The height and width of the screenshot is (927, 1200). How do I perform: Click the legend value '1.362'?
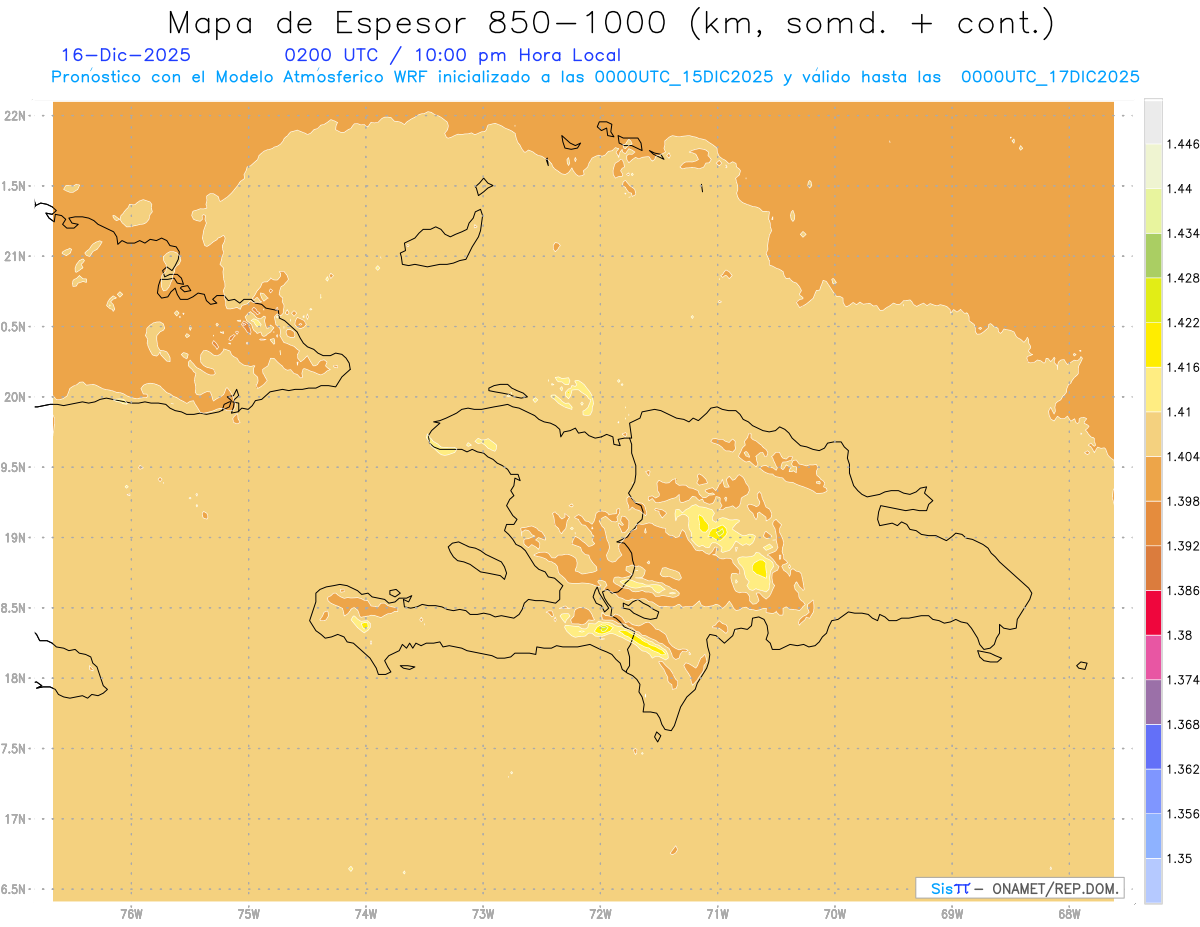tap(1185, 769)
